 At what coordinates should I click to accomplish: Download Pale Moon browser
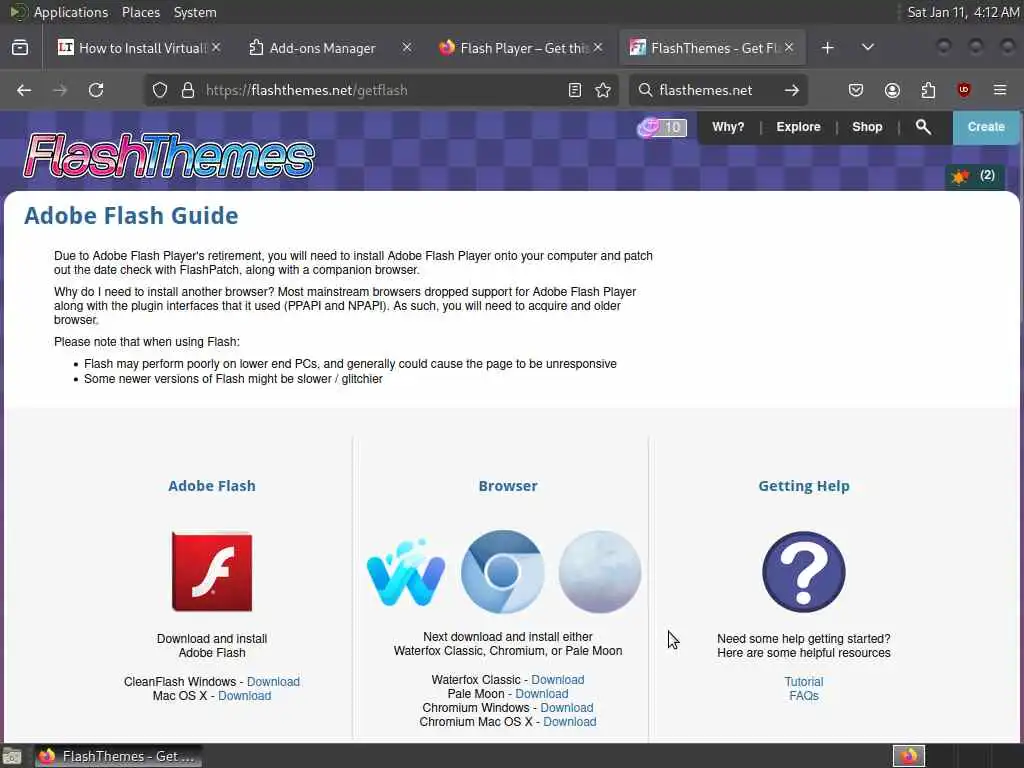click(541, 694)
